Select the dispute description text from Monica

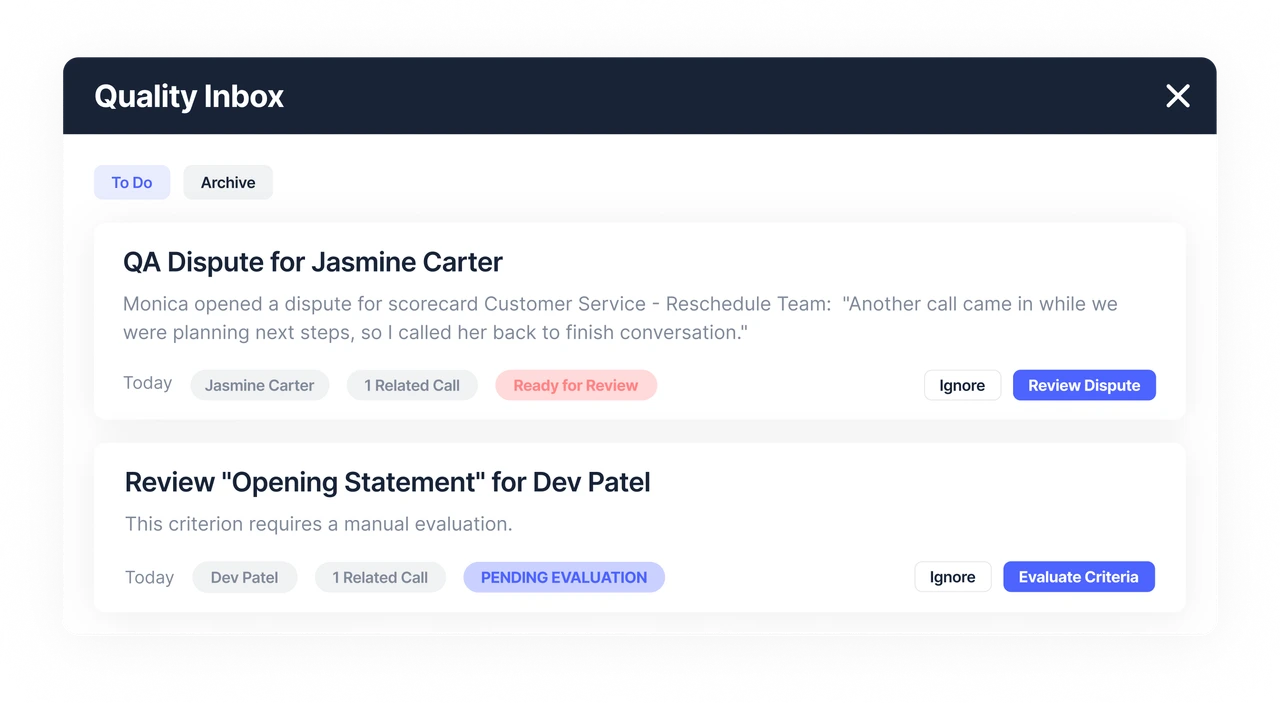click(620, 318)
